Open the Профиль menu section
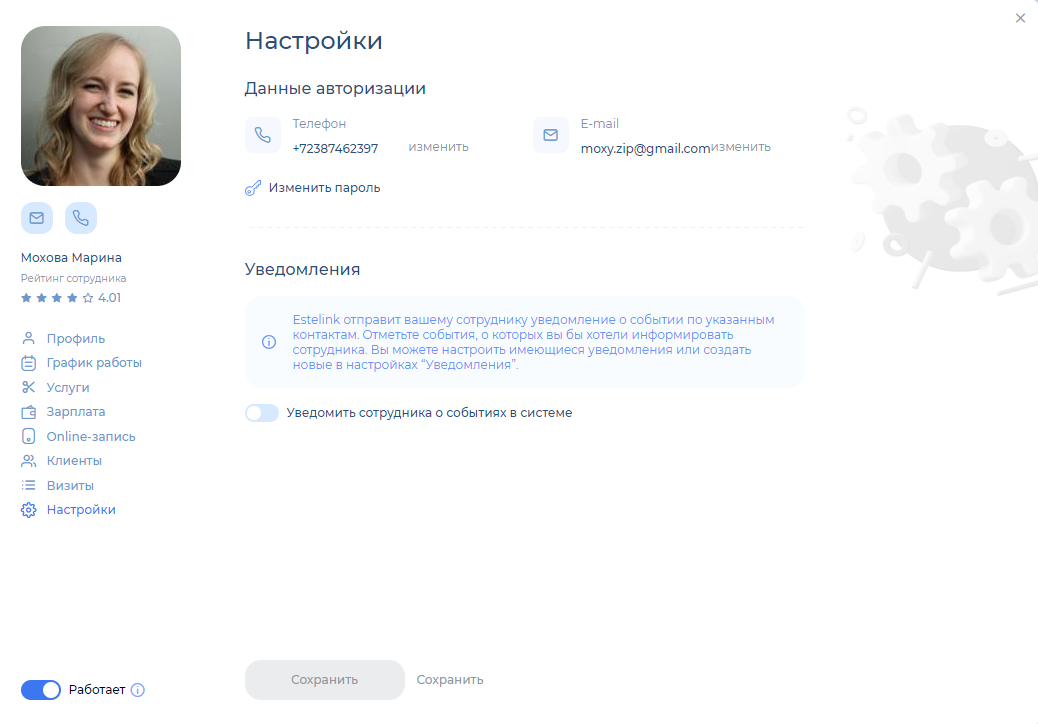The image size is (1038, 724). 75,339
